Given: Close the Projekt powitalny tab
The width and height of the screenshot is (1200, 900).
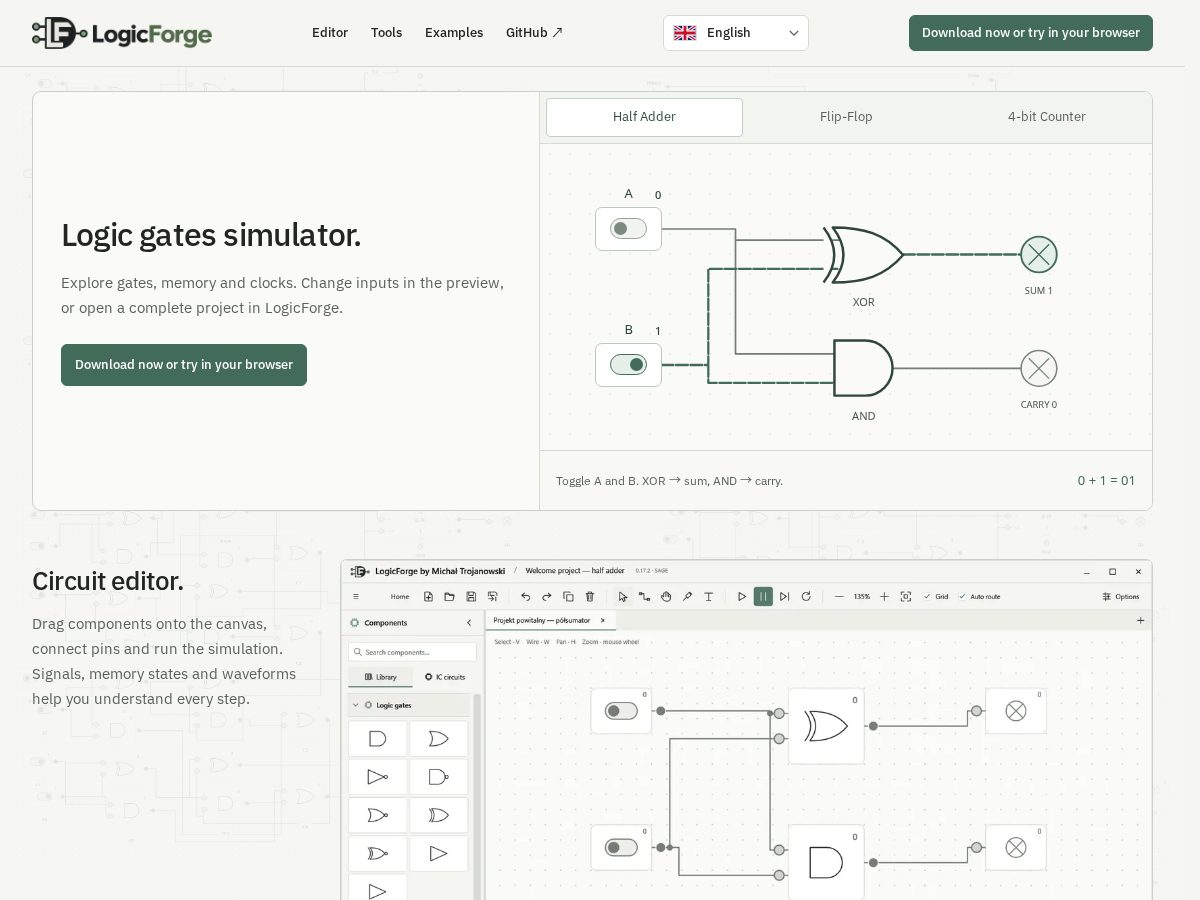Looking at the screenshot, I should pyautogui.click(x=602, y=621).
